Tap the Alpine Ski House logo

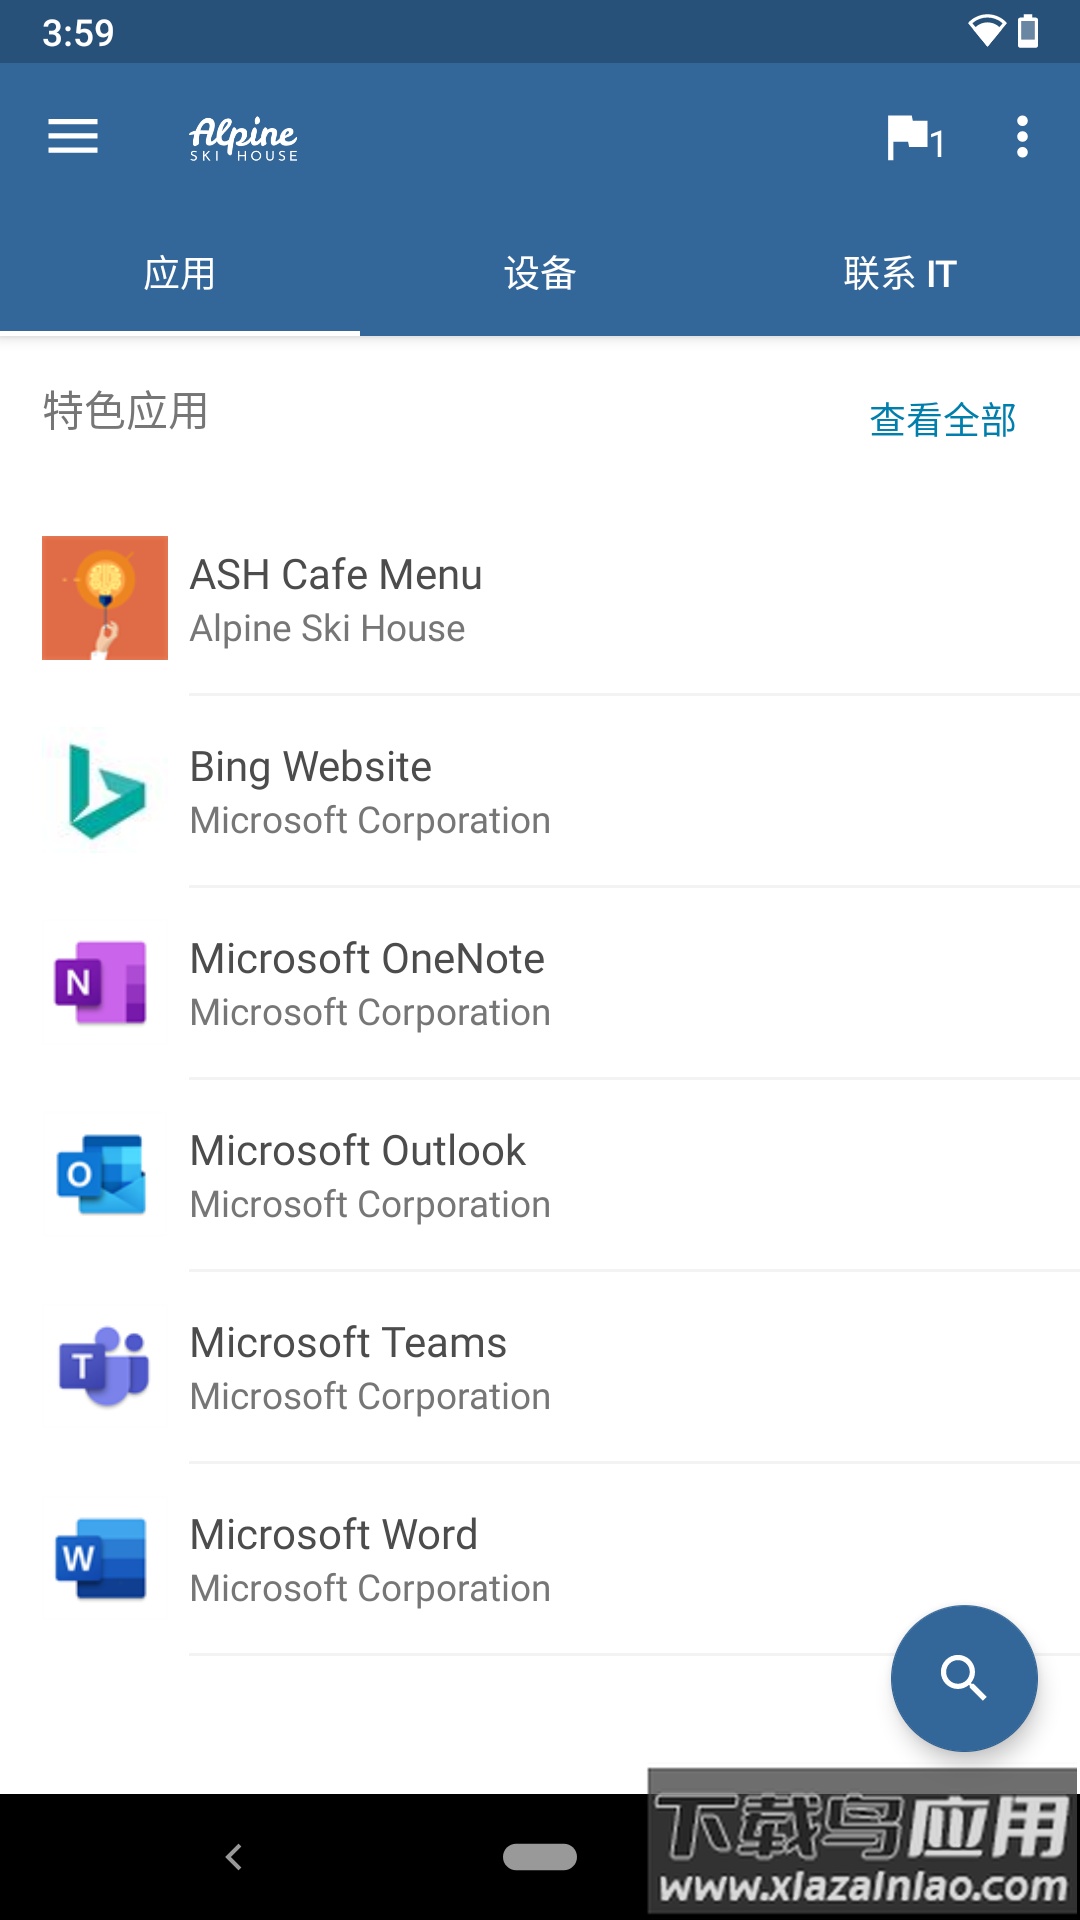244,138
